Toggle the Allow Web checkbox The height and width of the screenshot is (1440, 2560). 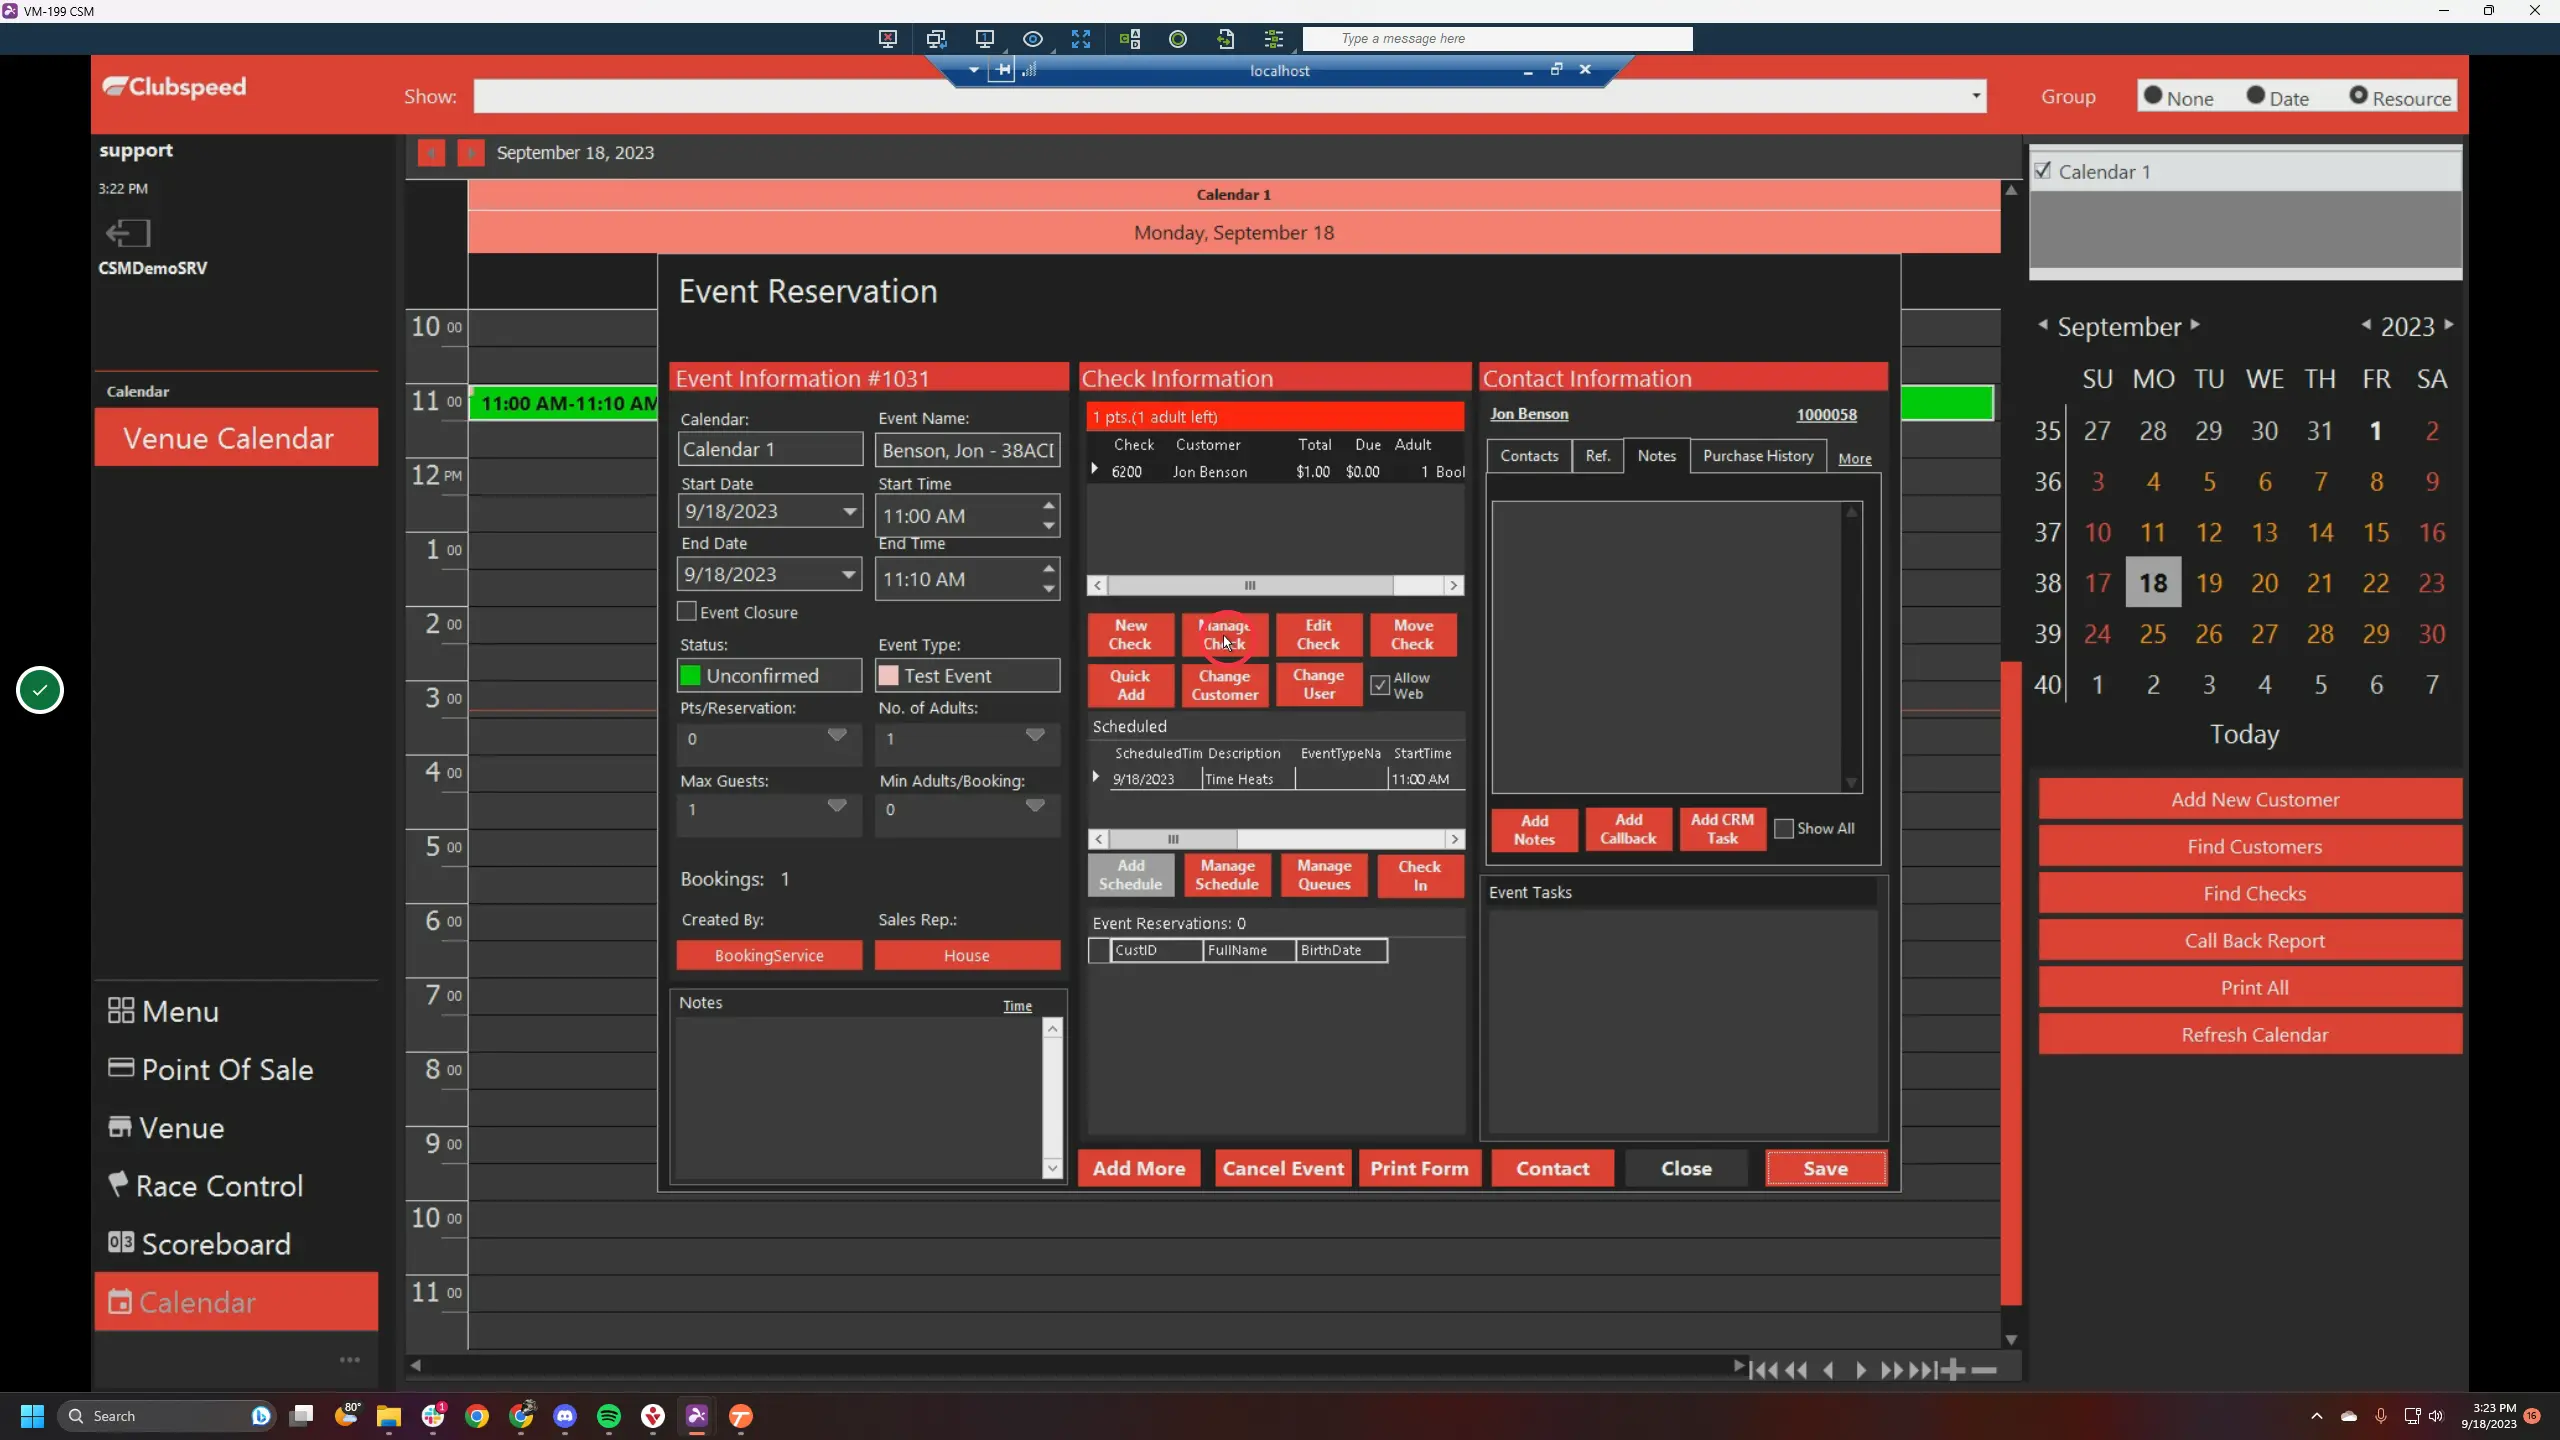click(x=1381, y=685)
